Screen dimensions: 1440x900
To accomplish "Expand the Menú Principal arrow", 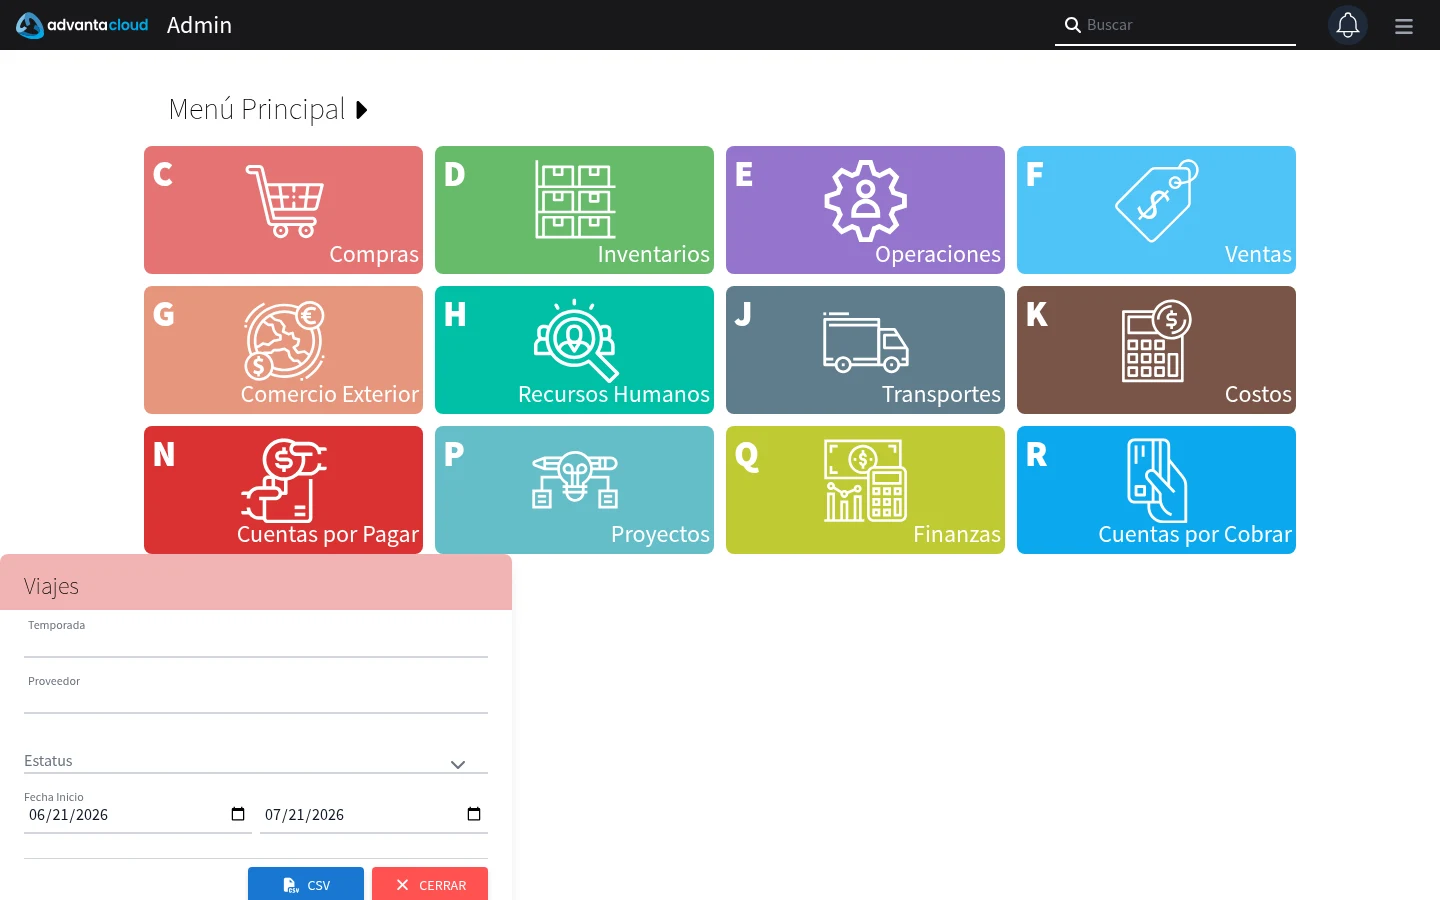I will (362, 110).
